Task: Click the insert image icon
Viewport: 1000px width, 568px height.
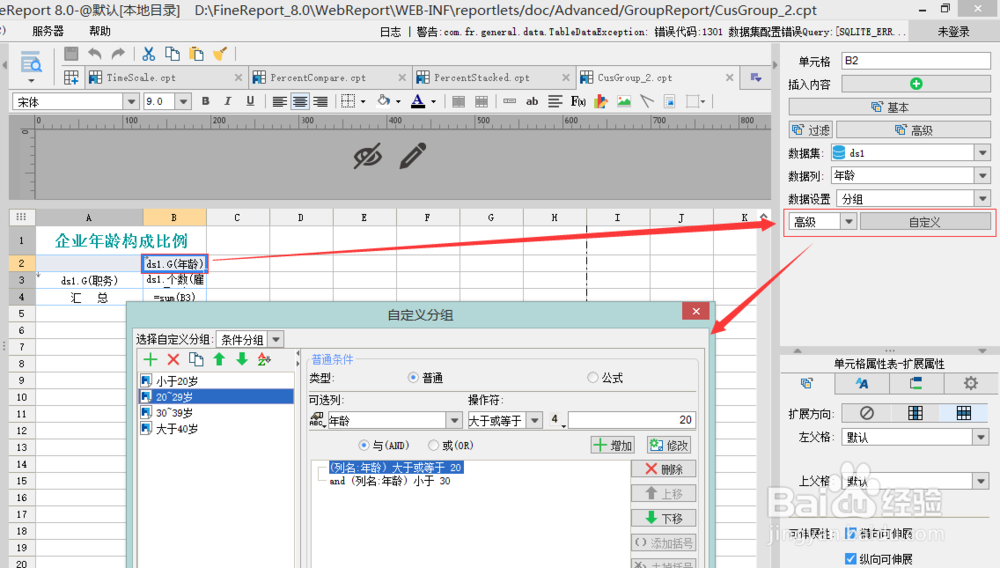Action: click(624, 101)
